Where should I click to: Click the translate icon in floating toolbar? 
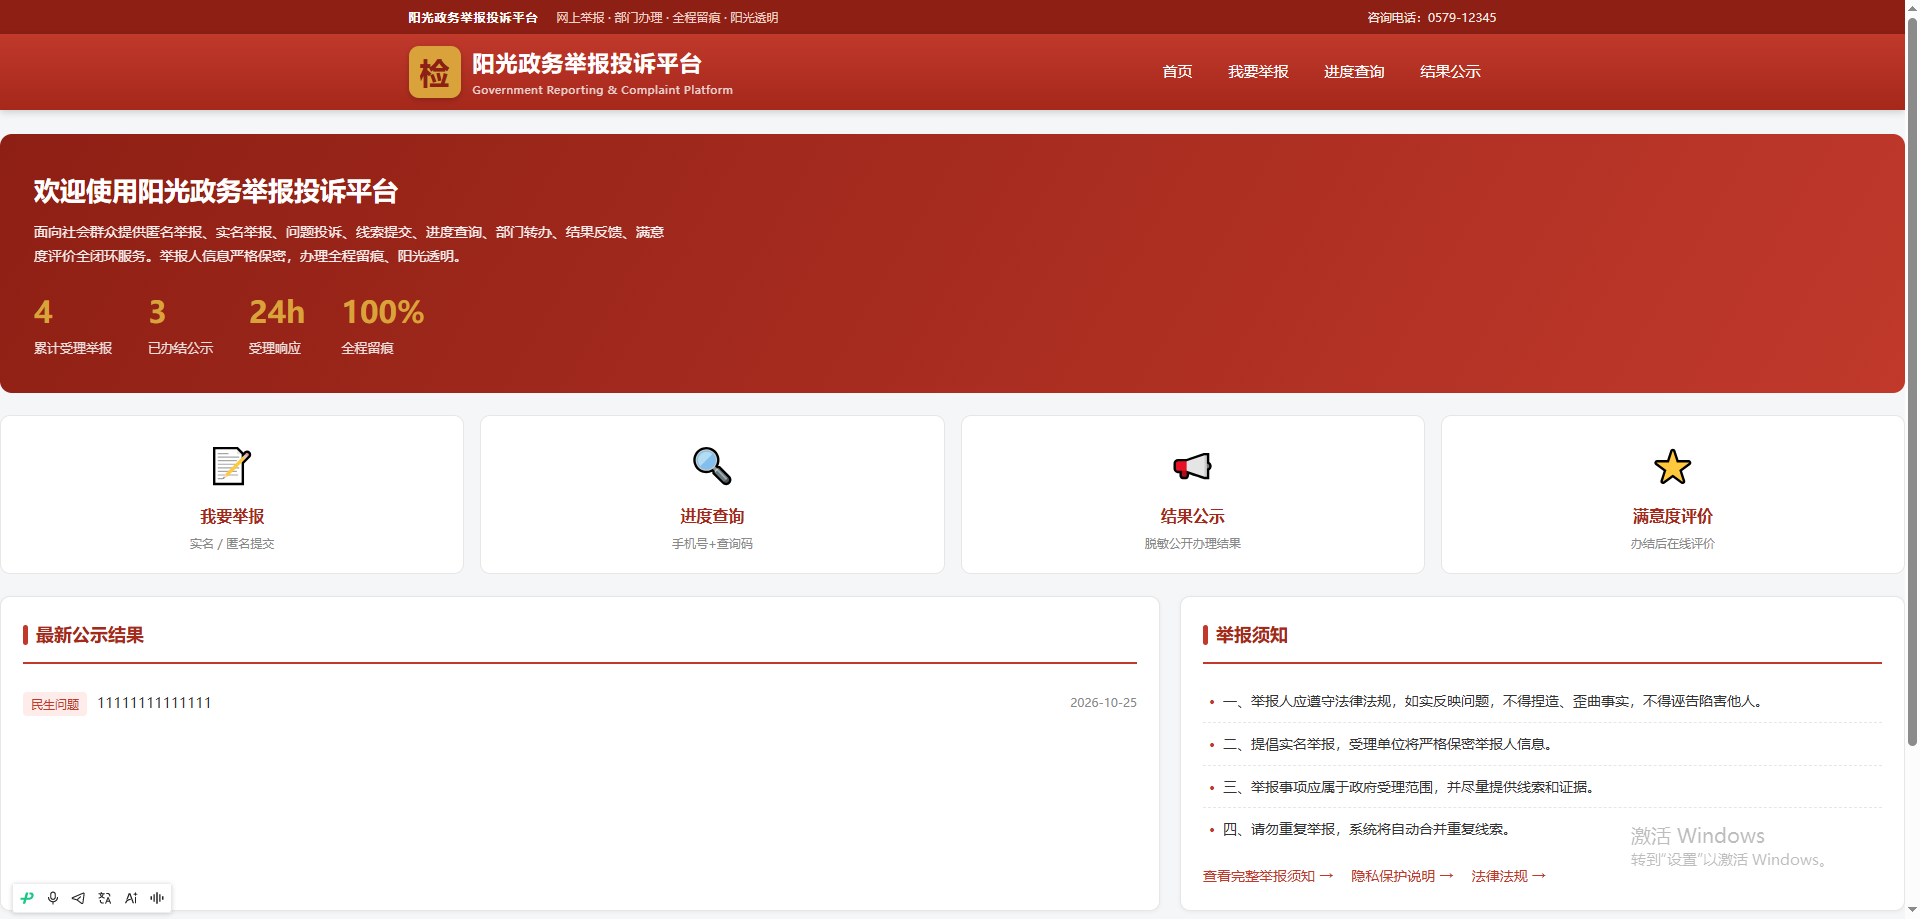(x=105, y=898)
